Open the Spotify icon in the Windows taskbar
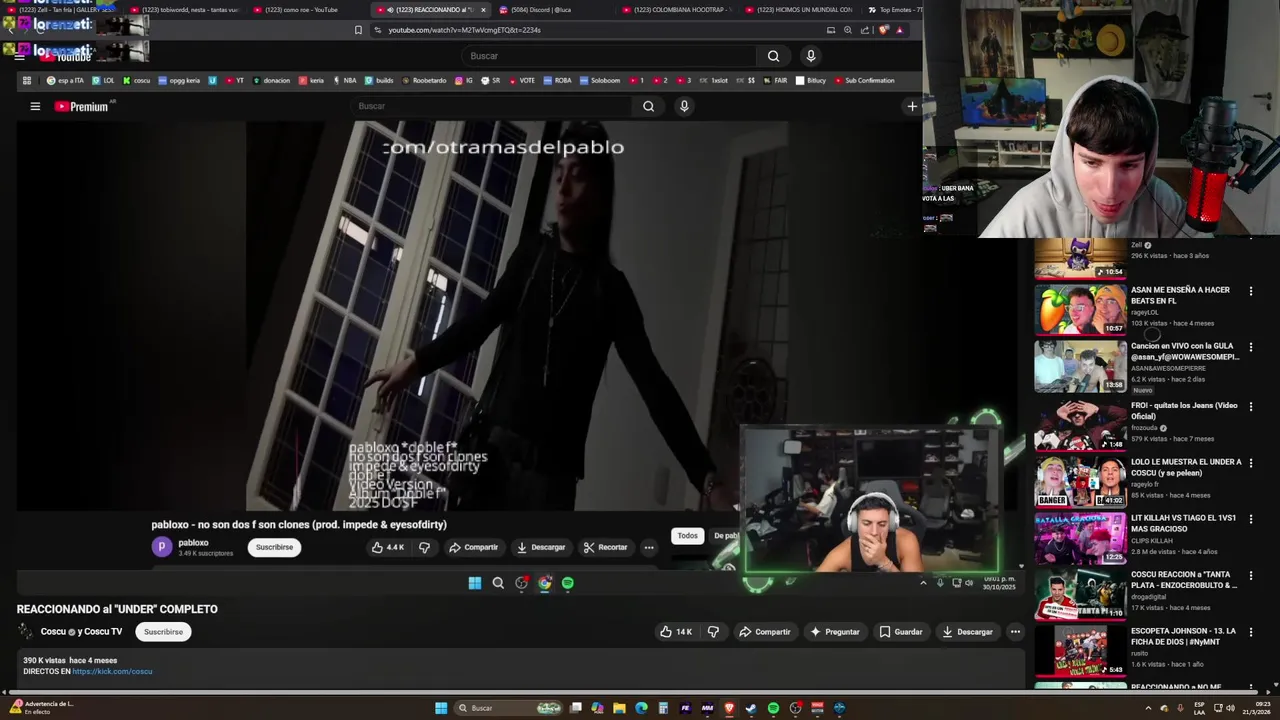 point(773,708)
